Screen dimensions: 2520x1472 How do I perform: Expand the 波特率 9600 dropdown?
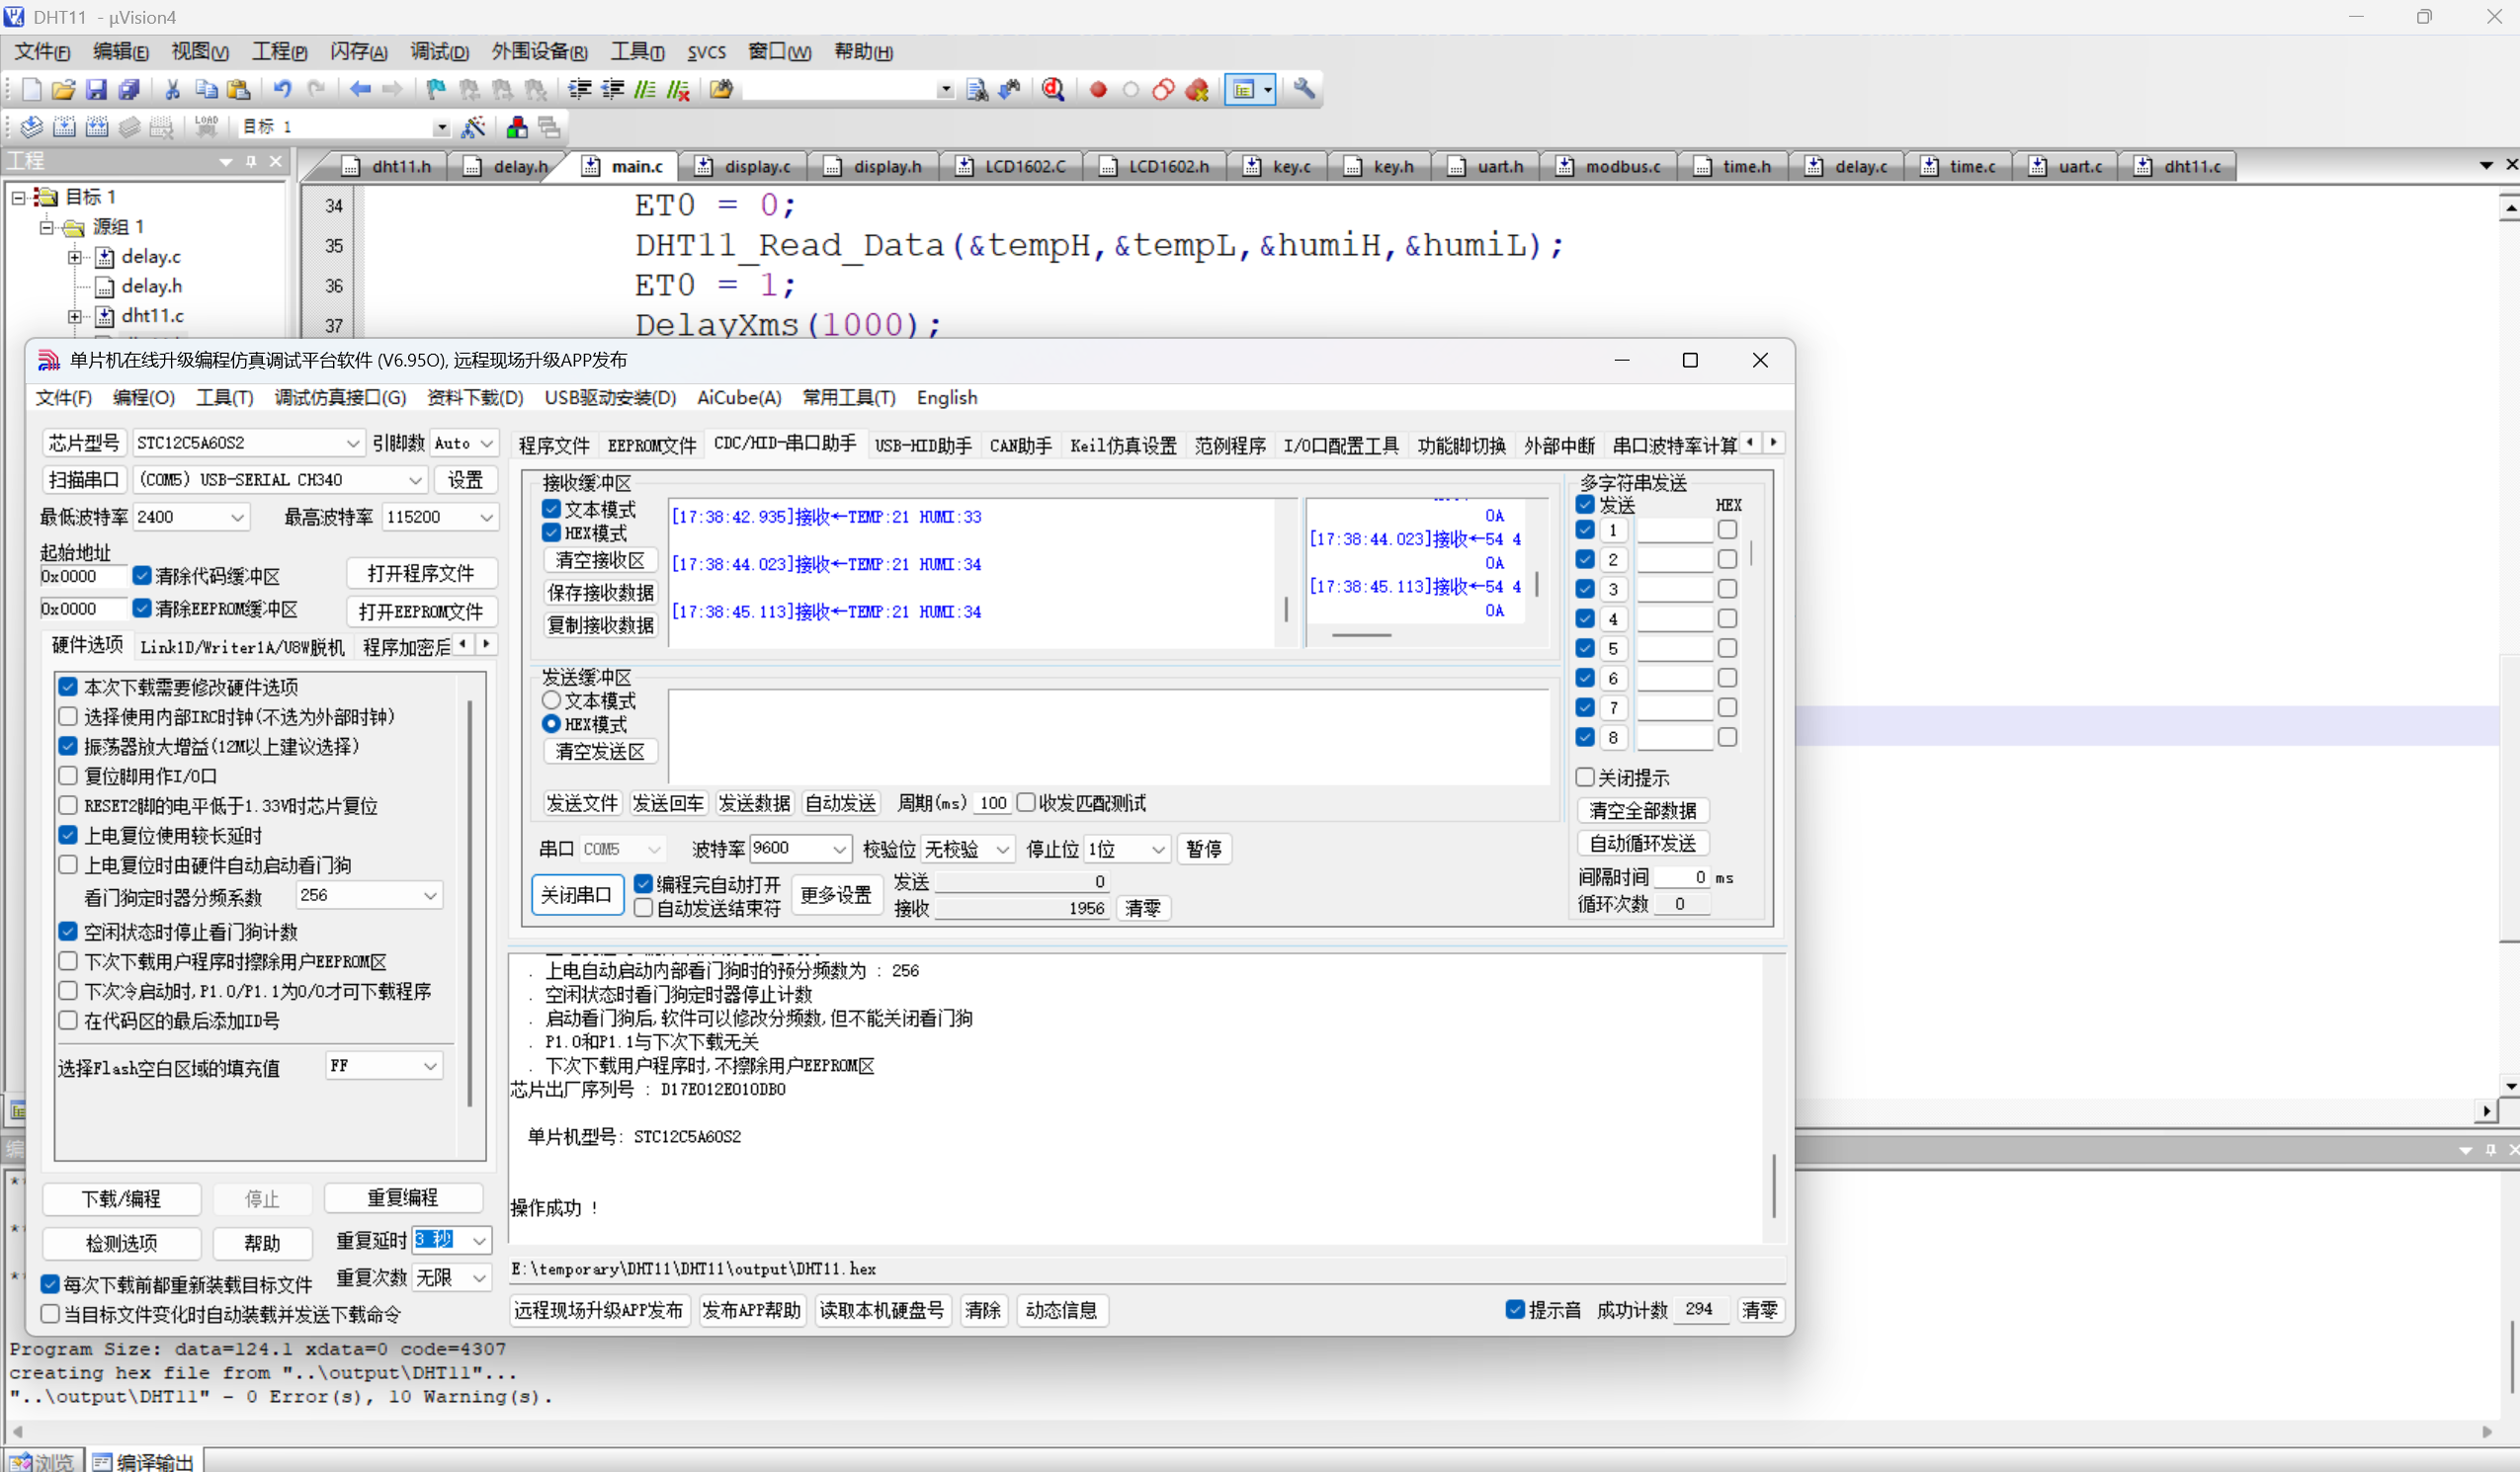click(x=839, y=849)
